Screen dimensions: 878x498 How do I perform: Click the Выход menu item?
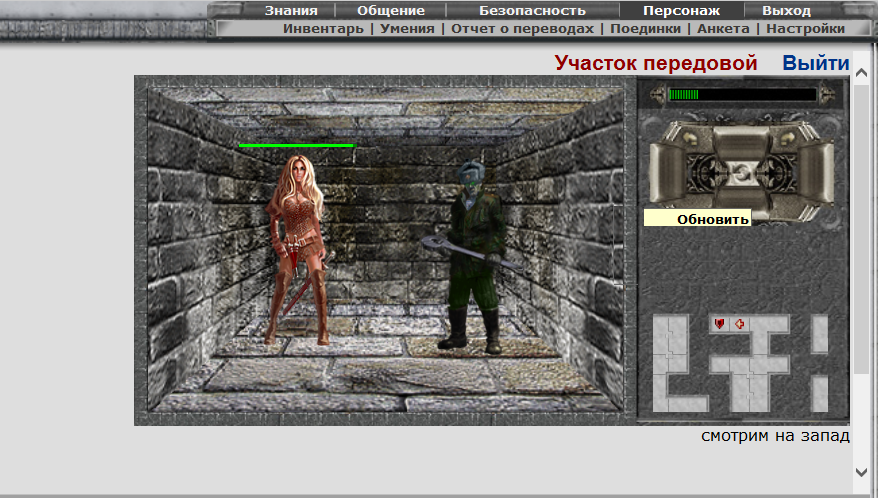pyautogui.click(x=786, y=11)
